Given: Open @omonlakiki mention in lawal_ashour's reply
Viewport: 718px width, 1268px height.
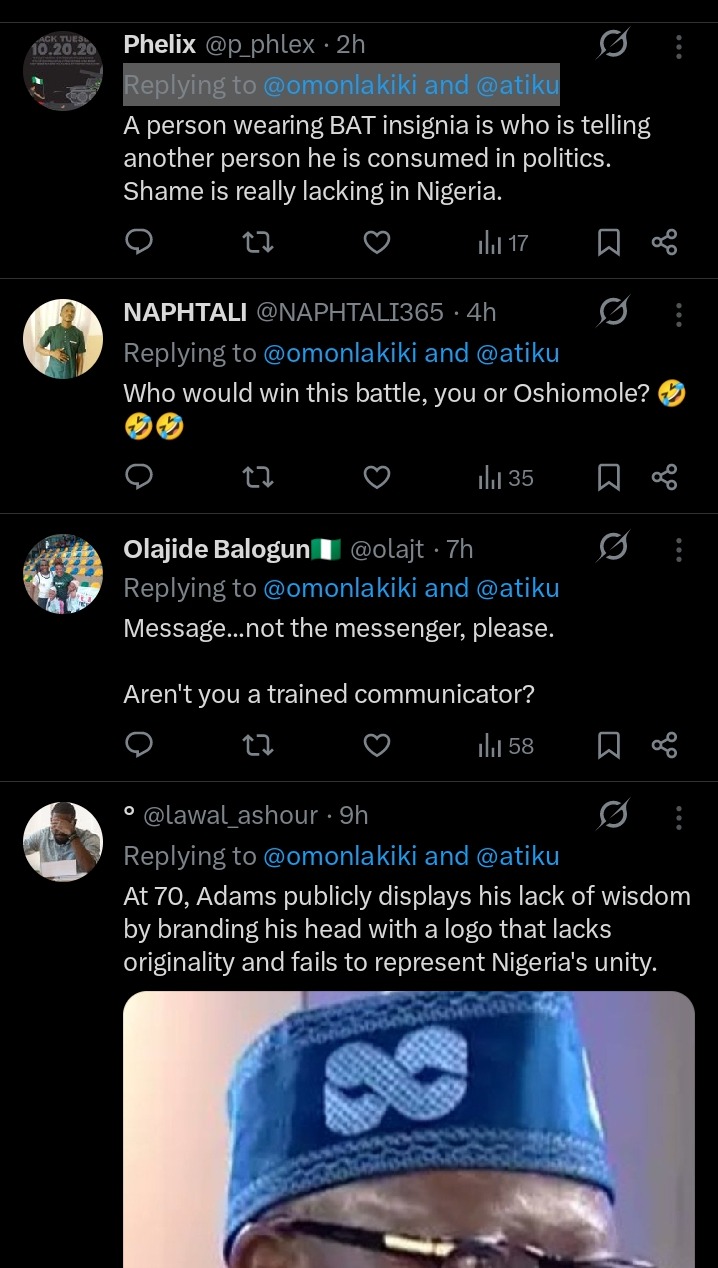Looking at the screenshot, I should [340, 856].
